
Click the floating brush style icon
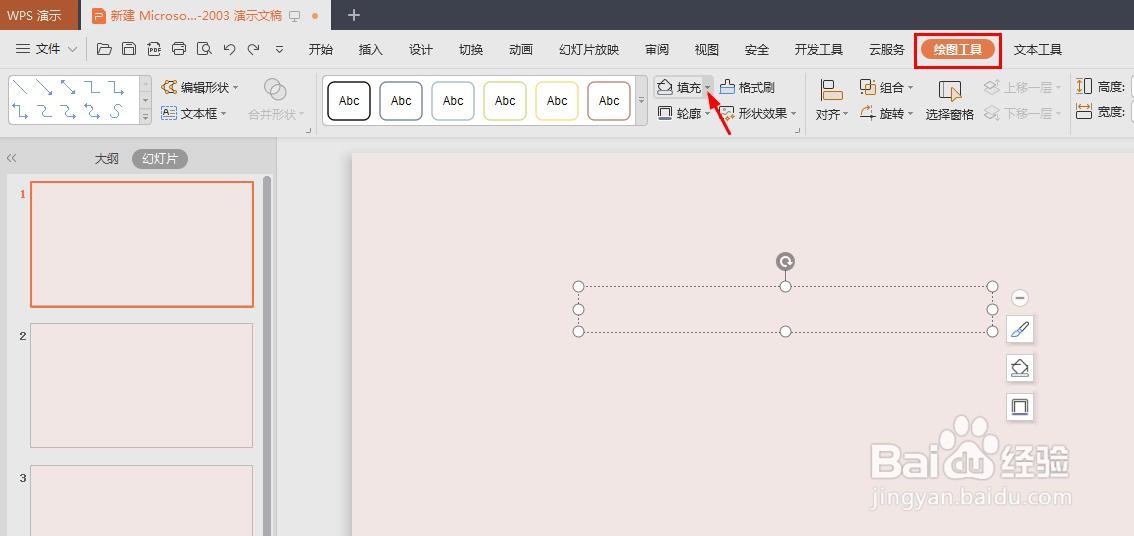click(x=1019, y=329)
